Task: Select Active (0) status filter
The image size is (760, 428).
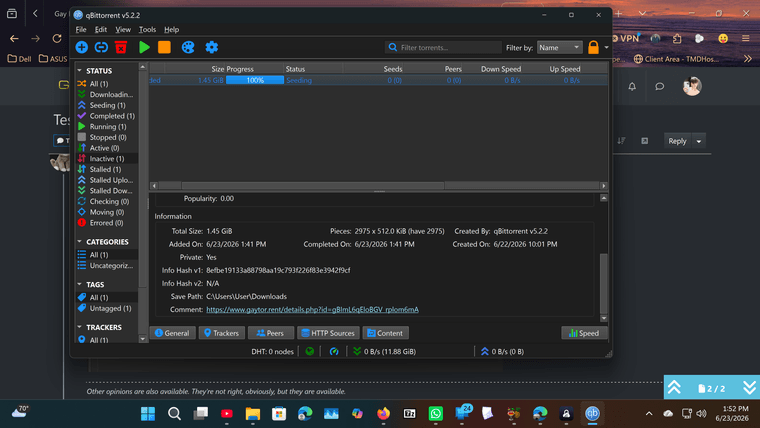Action: [107, 148]
